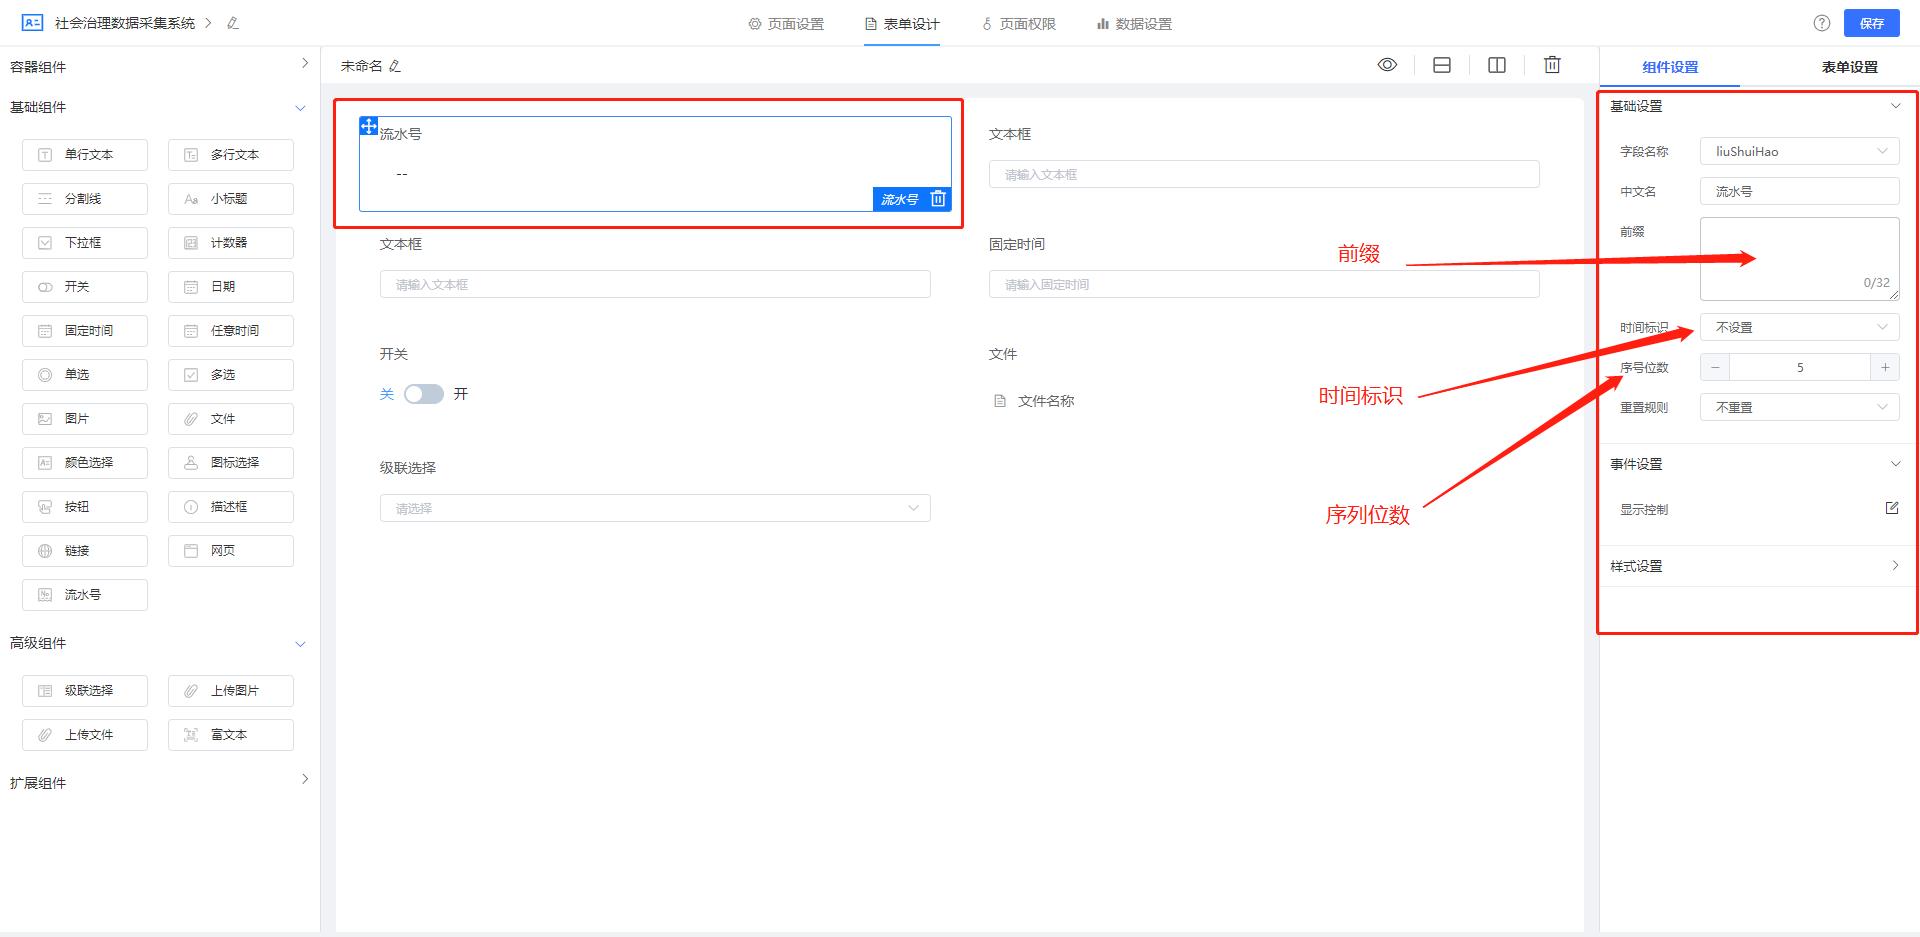Add the 日期 component
The image size is (1920, 937).
point(231,287)
